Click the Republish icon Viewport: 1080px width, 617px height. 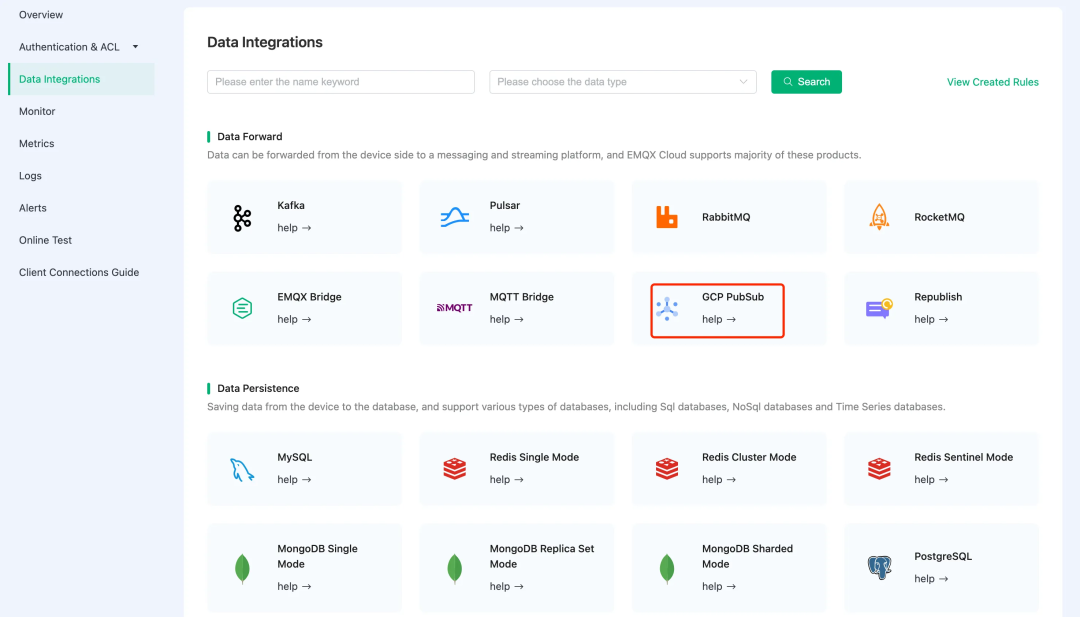coord(879,308)
